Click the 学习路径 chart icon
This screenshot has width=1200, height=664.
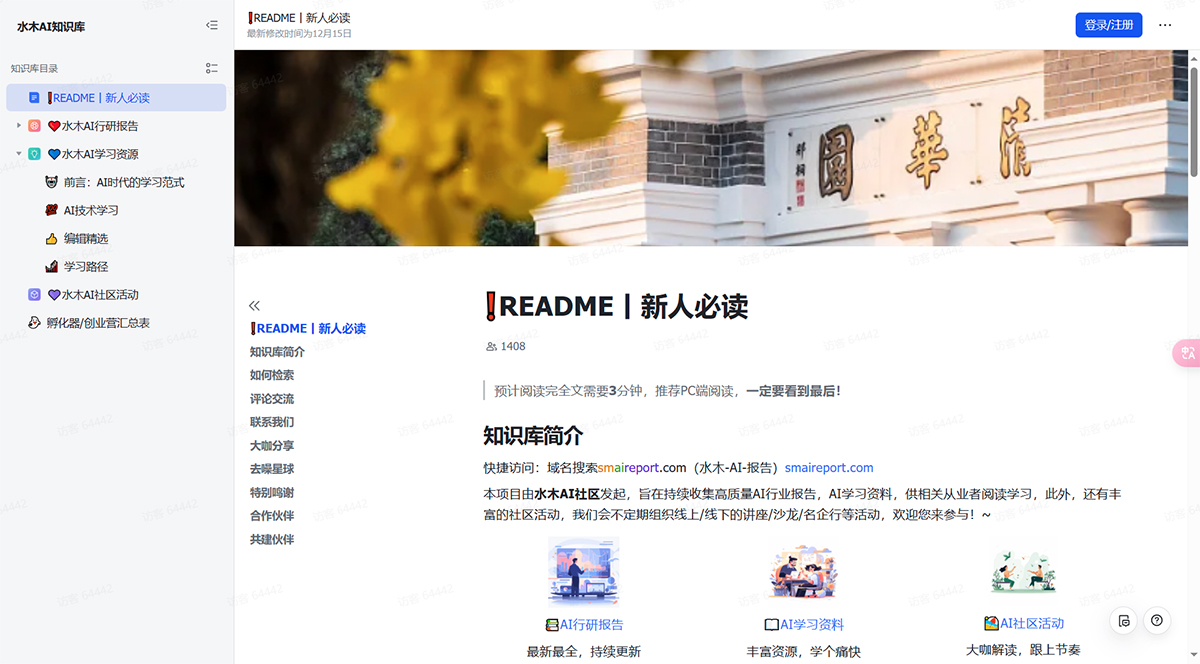[x=51, y=266]
